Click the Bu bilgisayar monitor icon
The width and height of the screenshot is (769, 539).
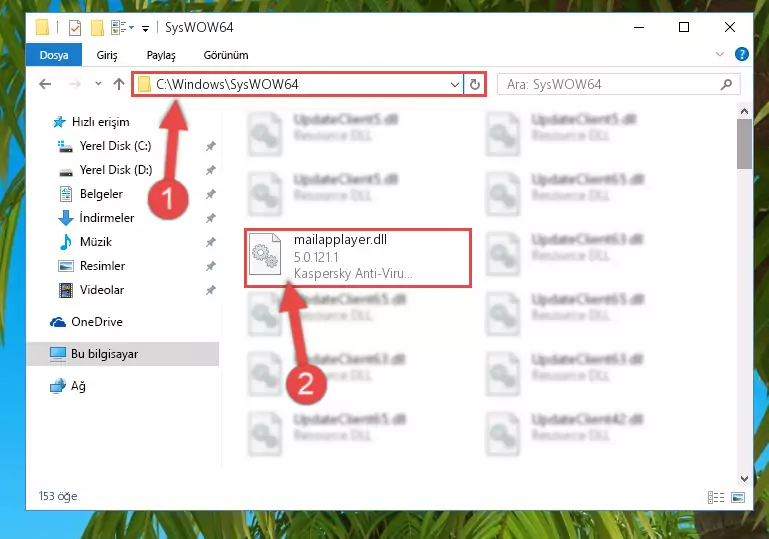point(58,354)
